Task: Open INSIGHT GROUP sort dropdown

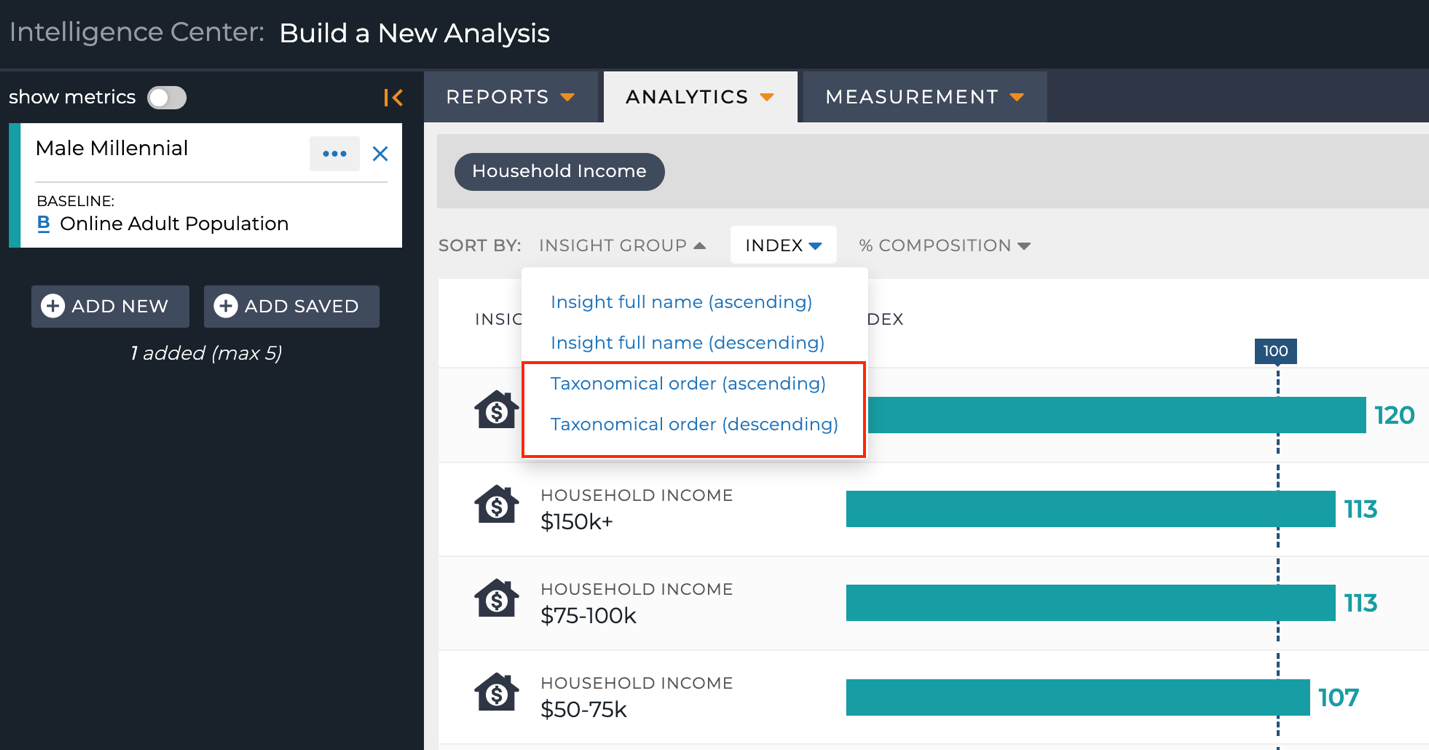Action: [x=622, y=245]
